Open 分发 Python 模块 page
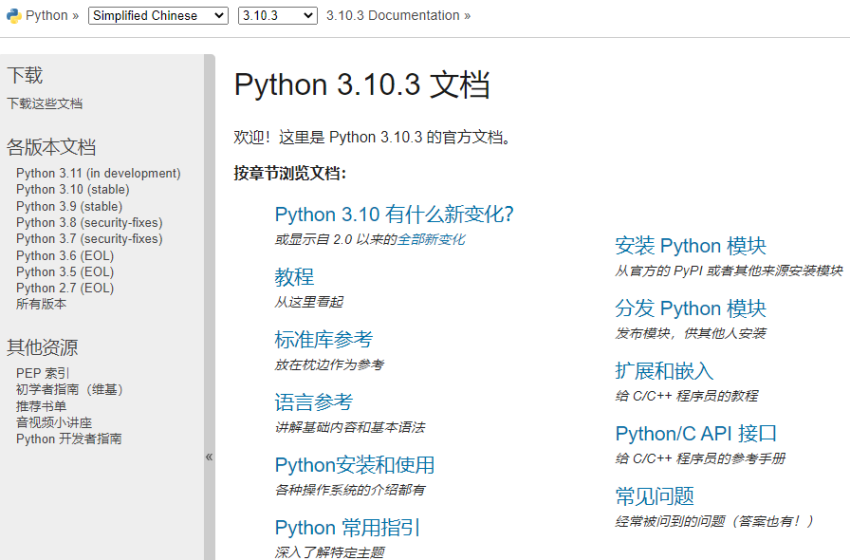 (x=690, y=308)
